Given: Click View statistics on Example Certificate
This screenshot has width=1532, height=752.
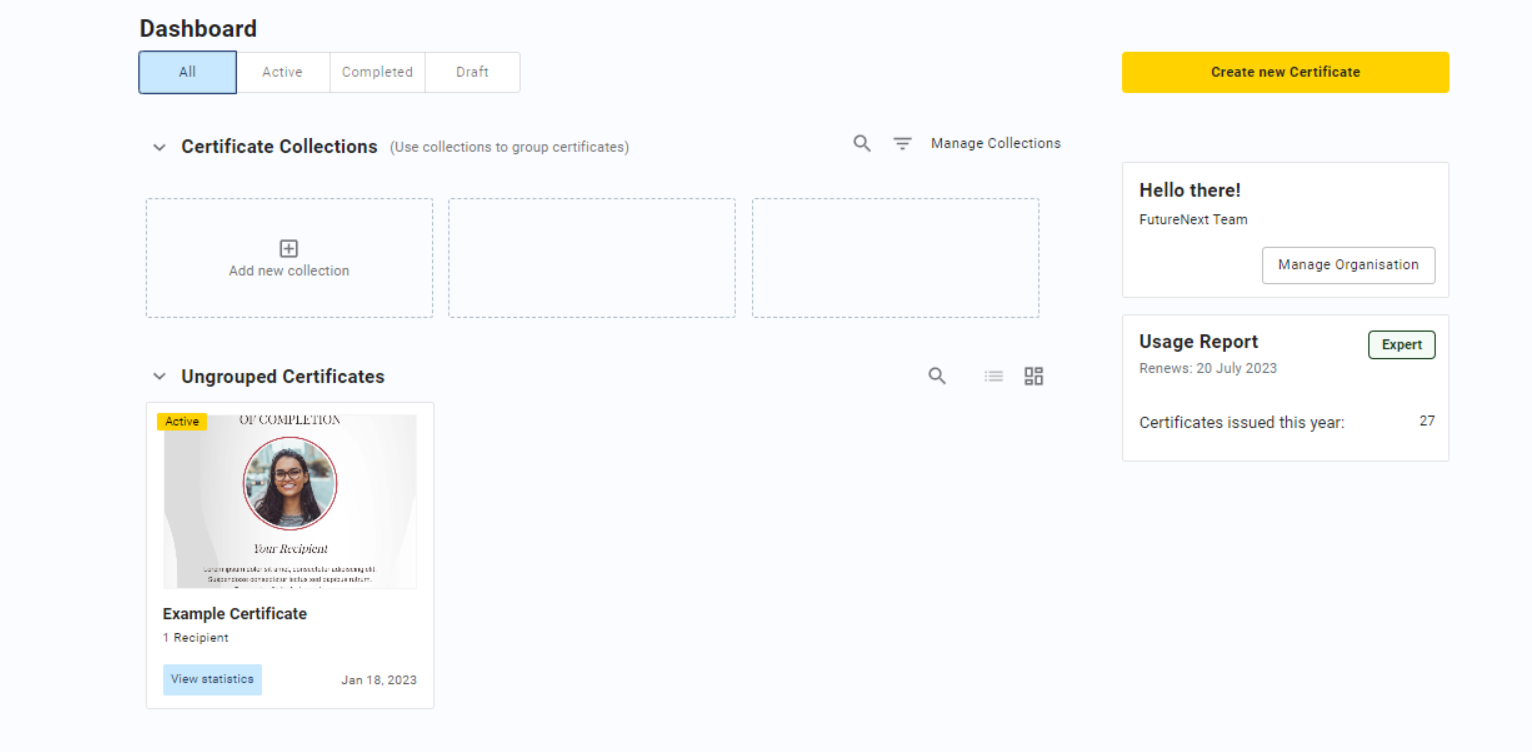Looking at the screenshot, I should coord(212,679).
